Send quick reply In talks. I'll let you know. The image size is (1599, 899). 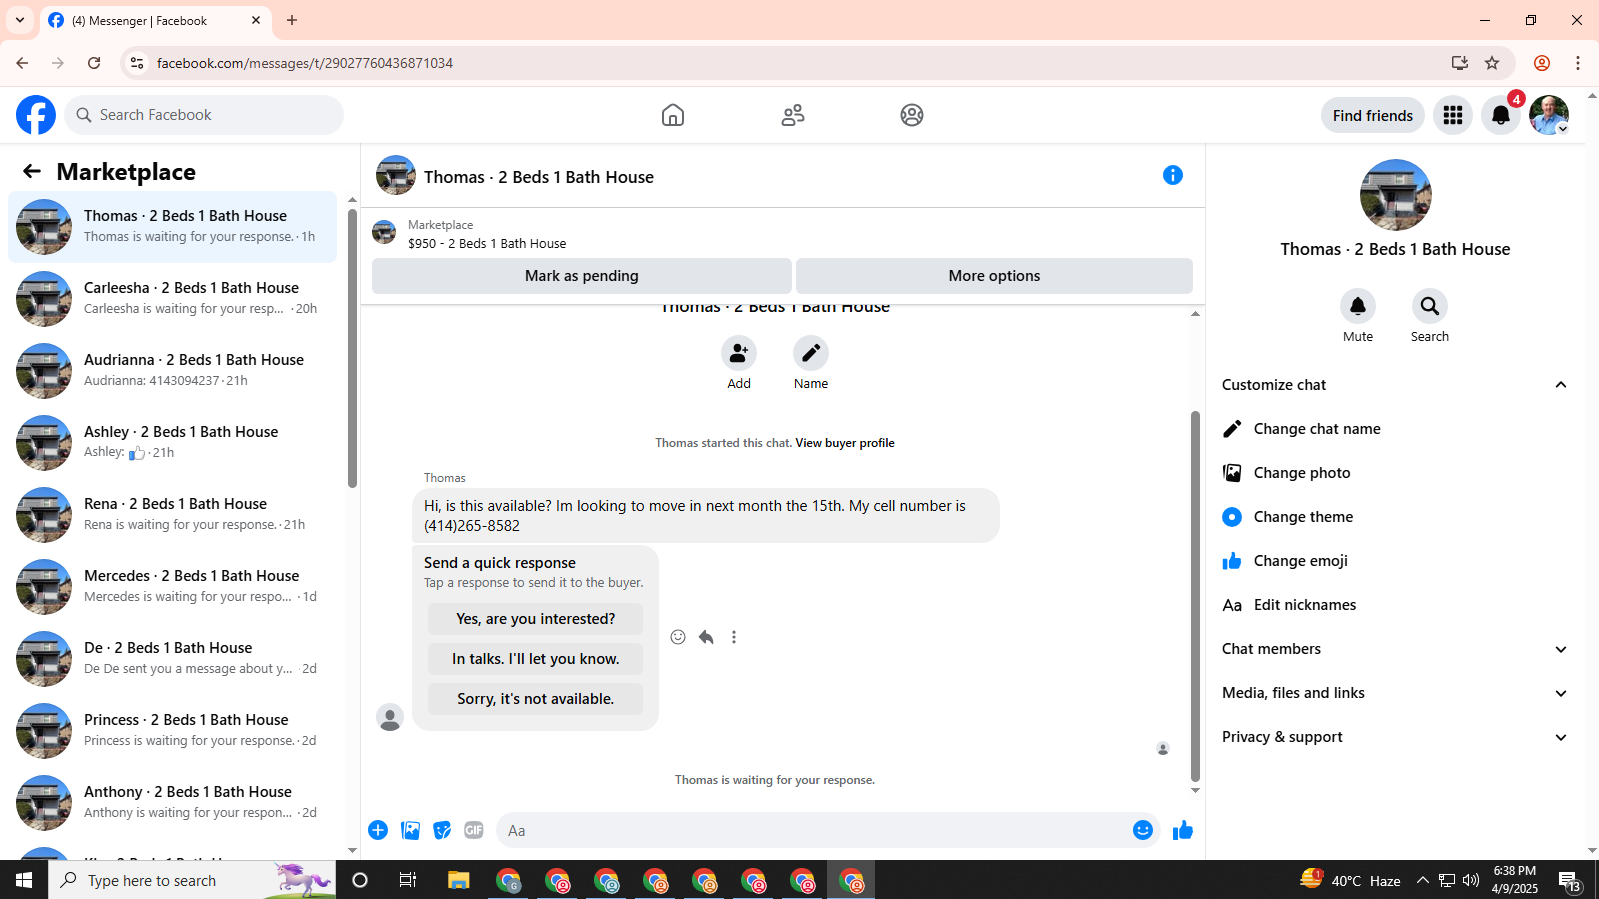point(535,659)
